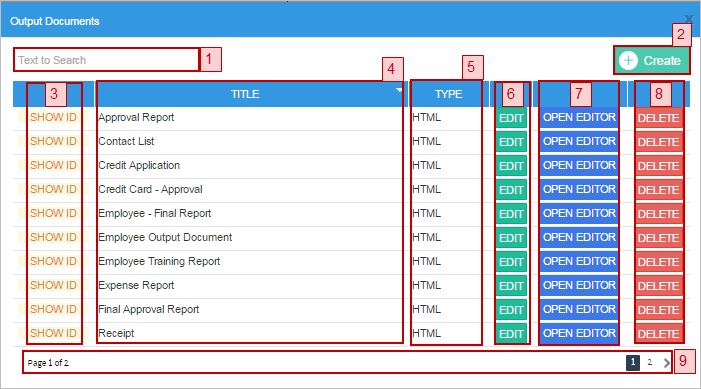The image size is (701, 389).
Task: Open editor for Credit Application
Action: coord(579,165)
